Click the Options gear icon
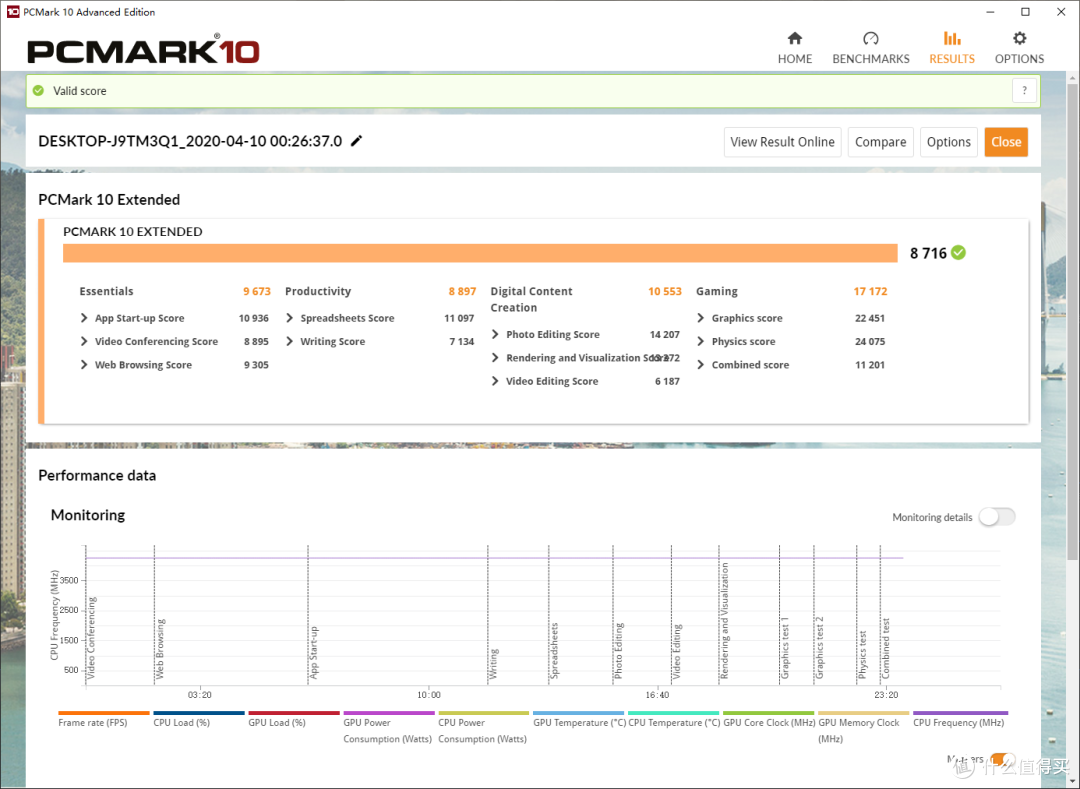1080x789 pixels. point(1019,39)
